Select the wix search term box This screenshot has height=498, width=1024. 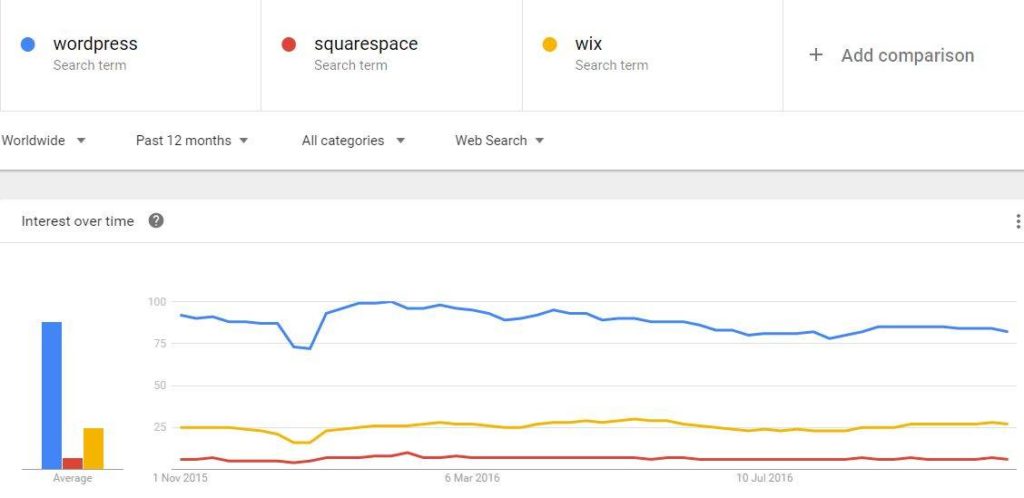point(652,55)
